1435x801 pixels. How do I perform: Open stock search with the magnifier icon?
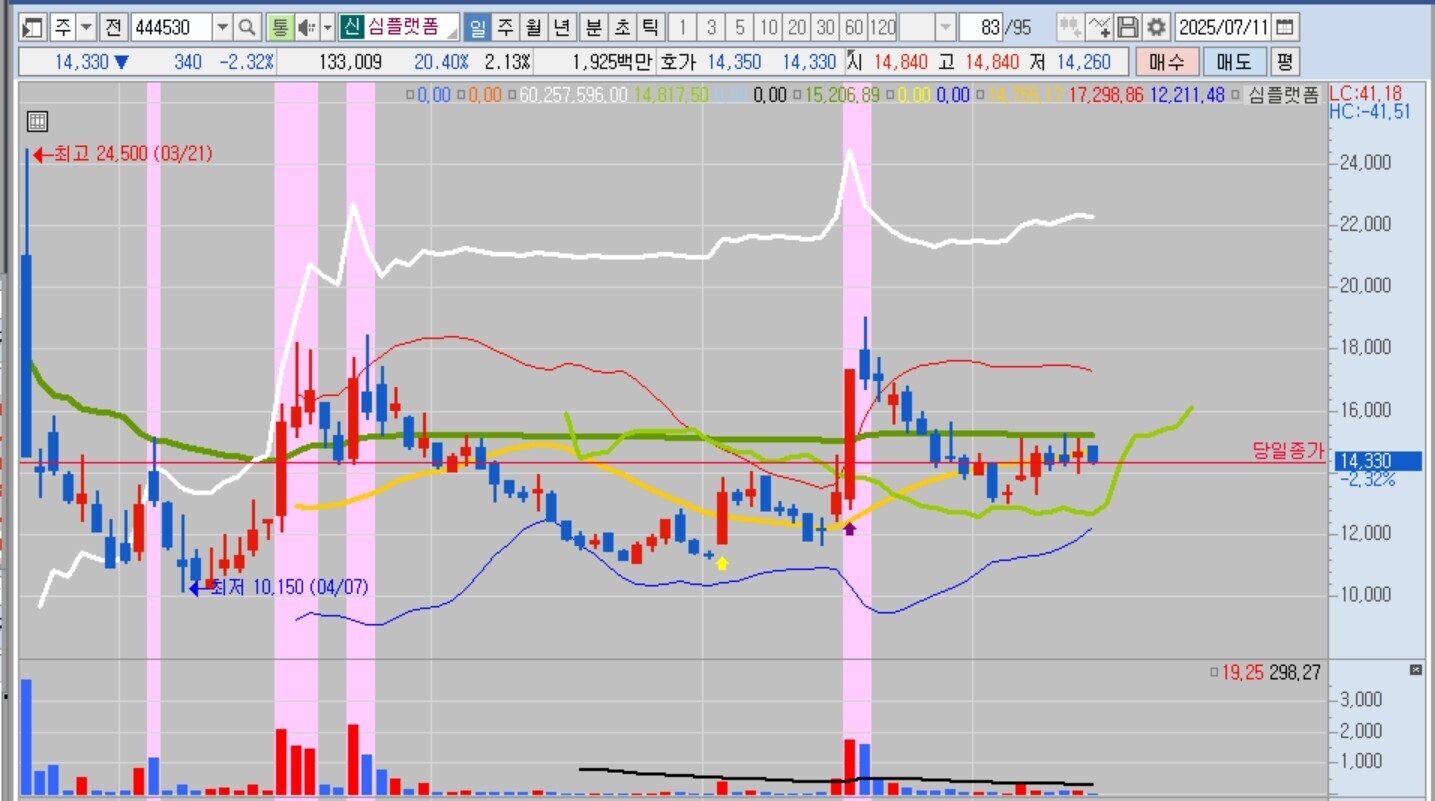[247, 27]
